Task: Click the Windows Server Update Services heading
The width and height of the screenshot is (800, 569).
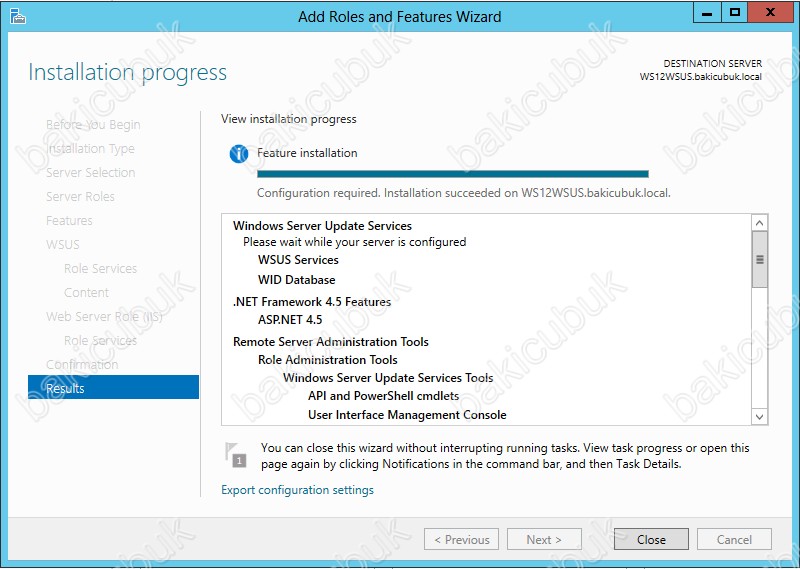Action: [x=322, y=226]
